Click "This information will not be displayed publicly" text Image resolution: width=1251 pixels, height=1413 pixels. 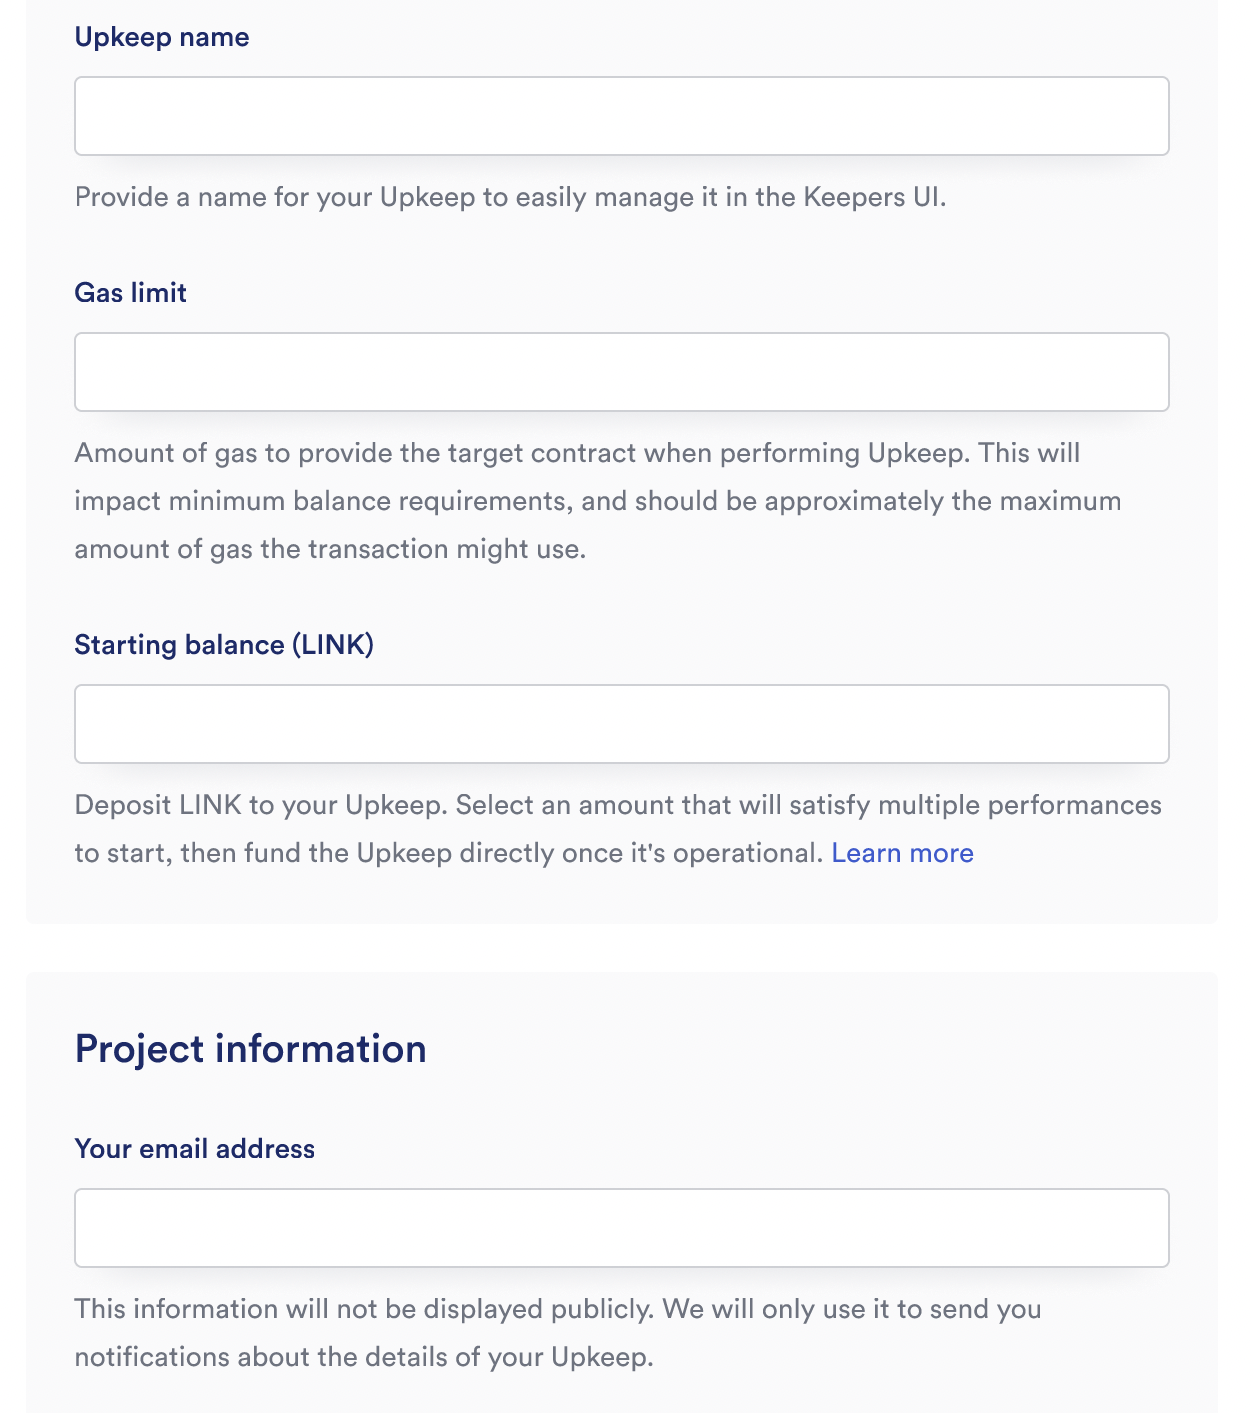pos(364,1309)
